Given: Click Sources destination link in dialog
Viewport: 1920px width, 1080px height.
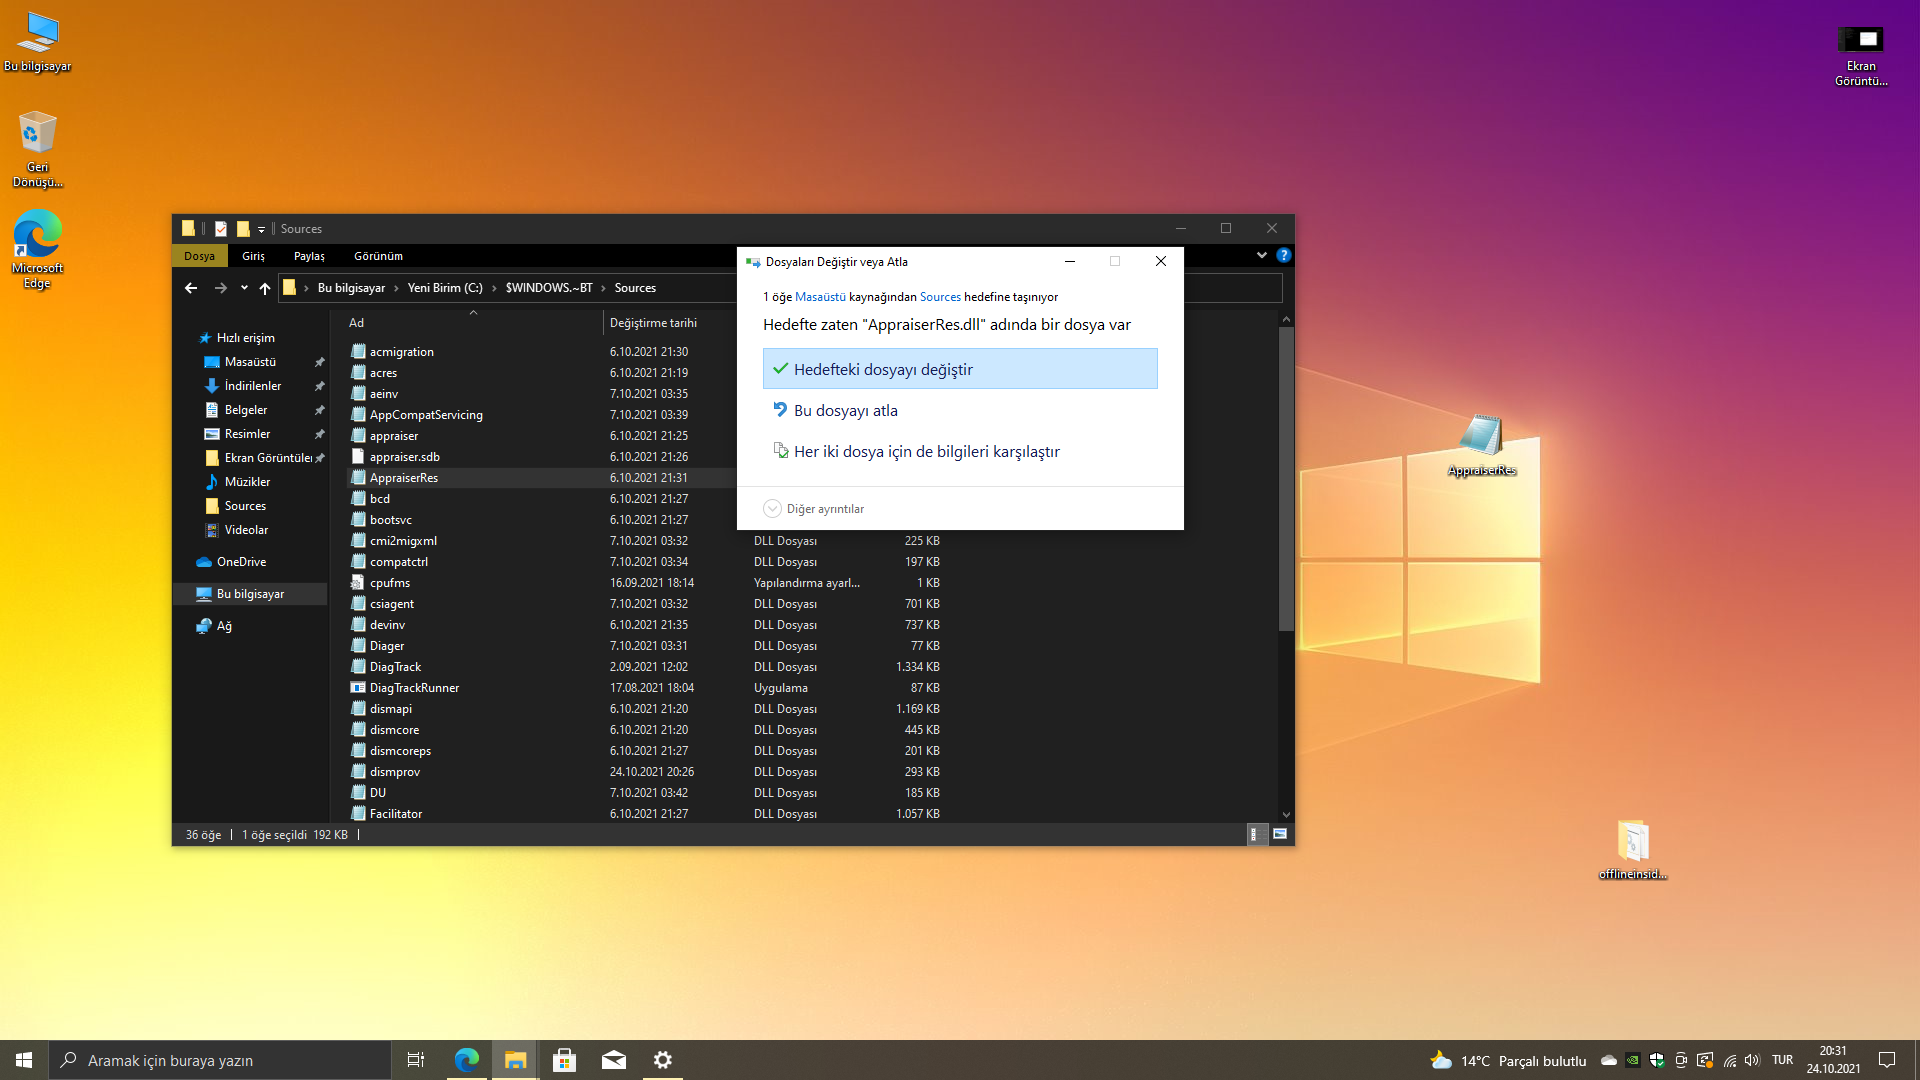Looking at the screenshot, I should 940,297.
